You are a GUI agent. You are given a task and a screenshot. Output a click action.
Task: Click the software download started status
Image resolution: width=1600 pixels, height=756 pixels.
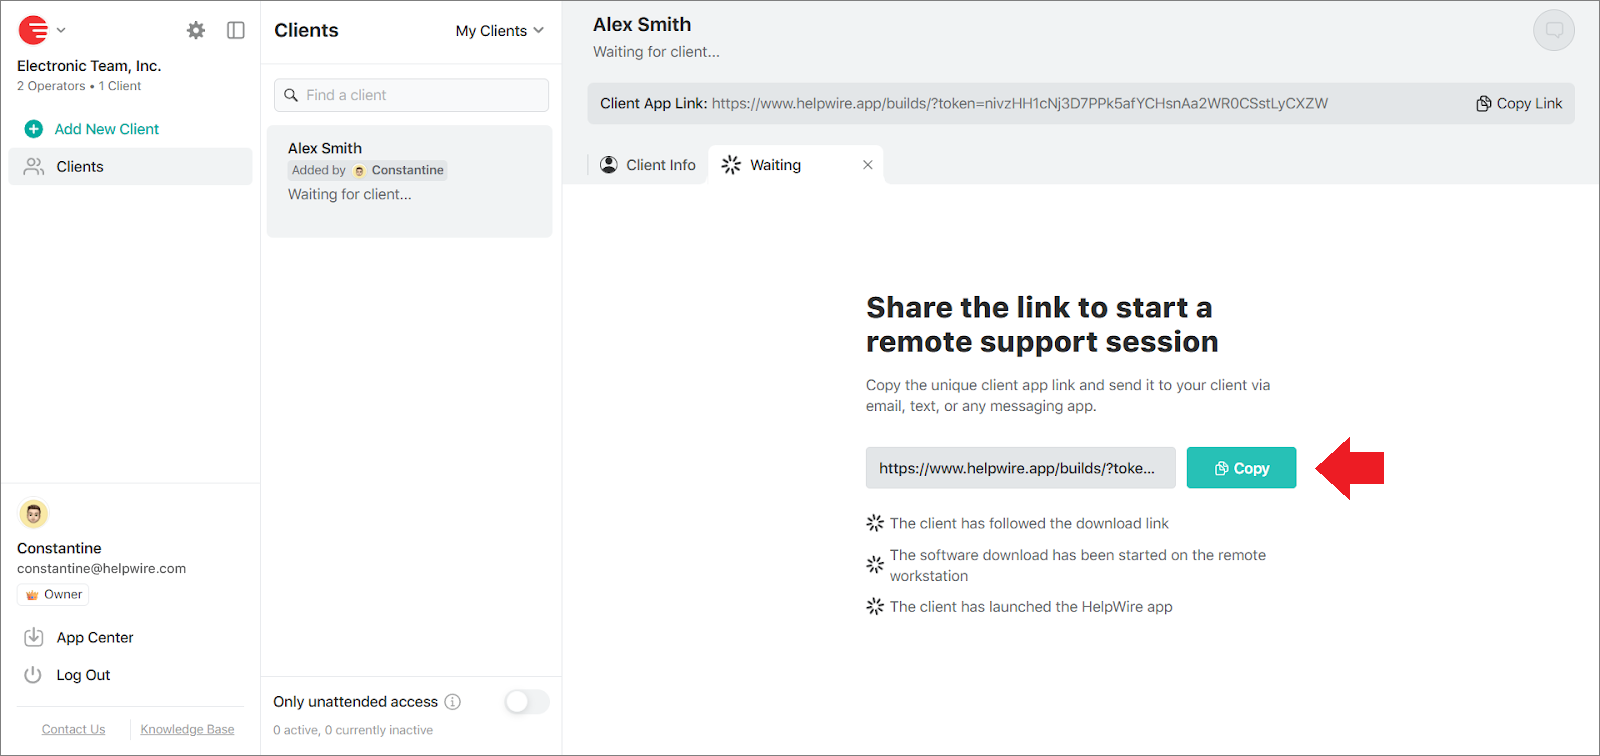click(x=1078, y=565)
